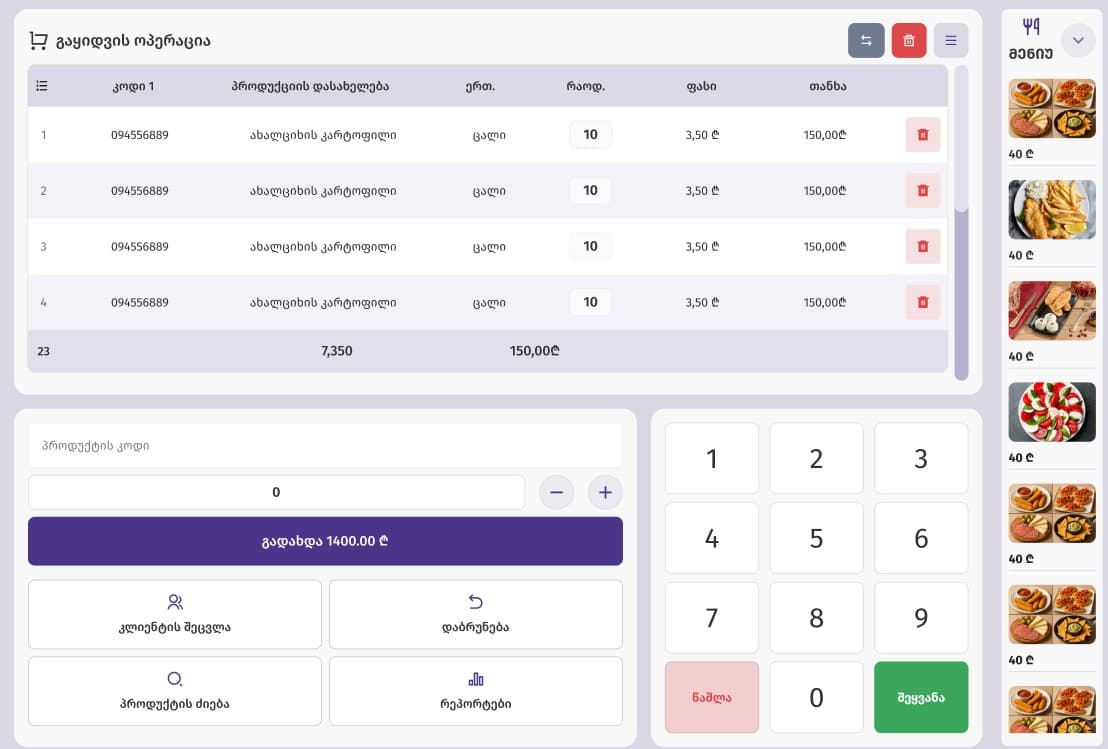Click the swap arrows icon in the top toolbar
The image size is (1108, 749).
(x=866, y=39)
